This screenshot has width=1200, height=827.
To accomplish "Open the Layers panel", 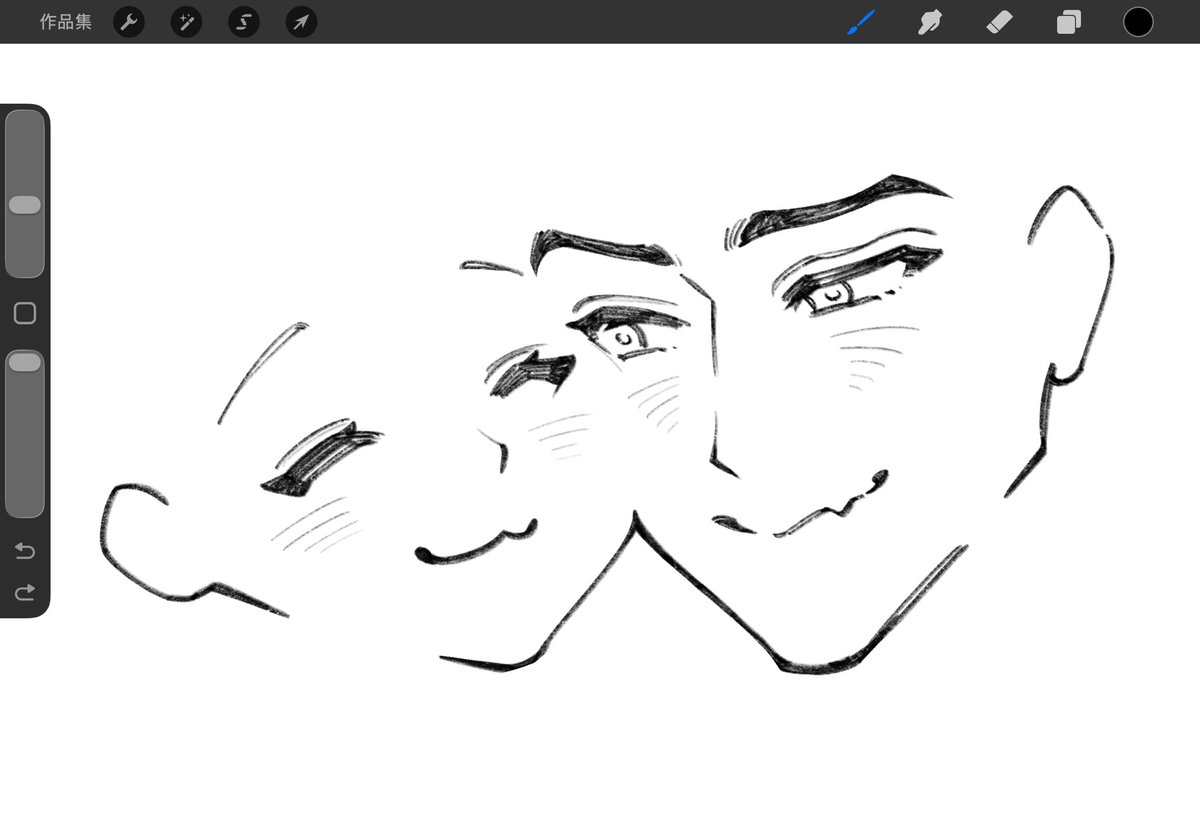I will (x=1069, y=22).
